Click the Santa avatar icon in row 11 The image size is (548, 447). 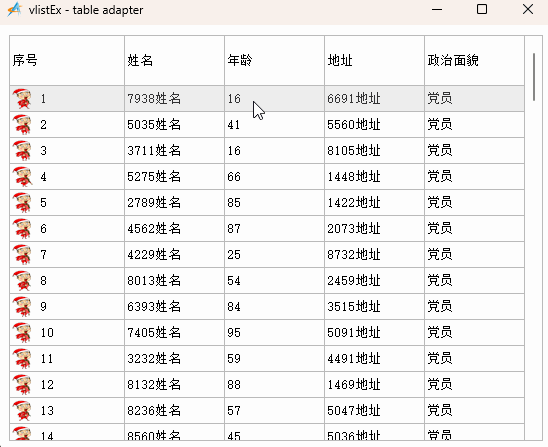[x=22, y=359]
